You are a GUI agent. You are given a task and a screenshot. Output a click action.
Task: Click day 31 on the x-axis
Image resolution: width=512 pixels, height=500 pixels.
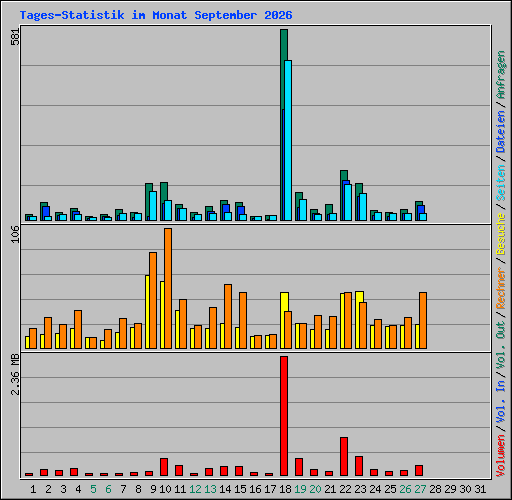[480, 489]
